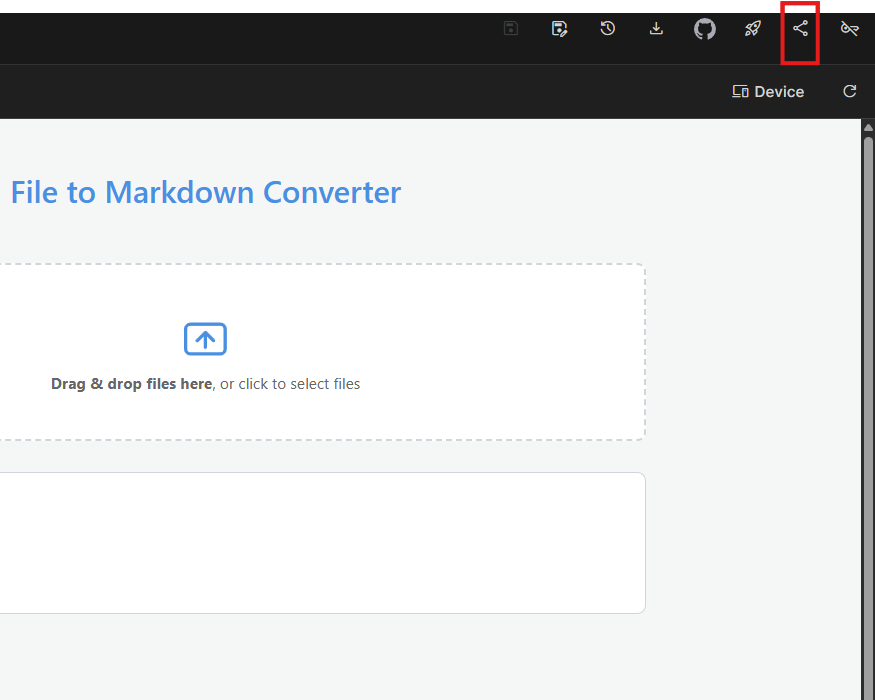Click the light gray page background below the panels
Screen dimensions: 875x700
(400, 660)
